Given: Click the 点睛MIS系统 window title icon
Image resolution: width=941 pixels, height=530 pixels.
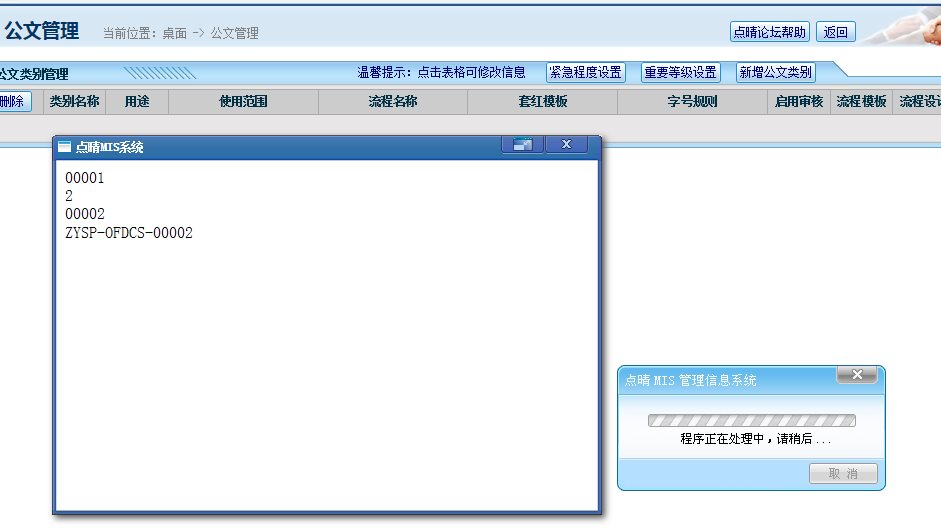Looking at the screenshot, I should click(65, 147).
